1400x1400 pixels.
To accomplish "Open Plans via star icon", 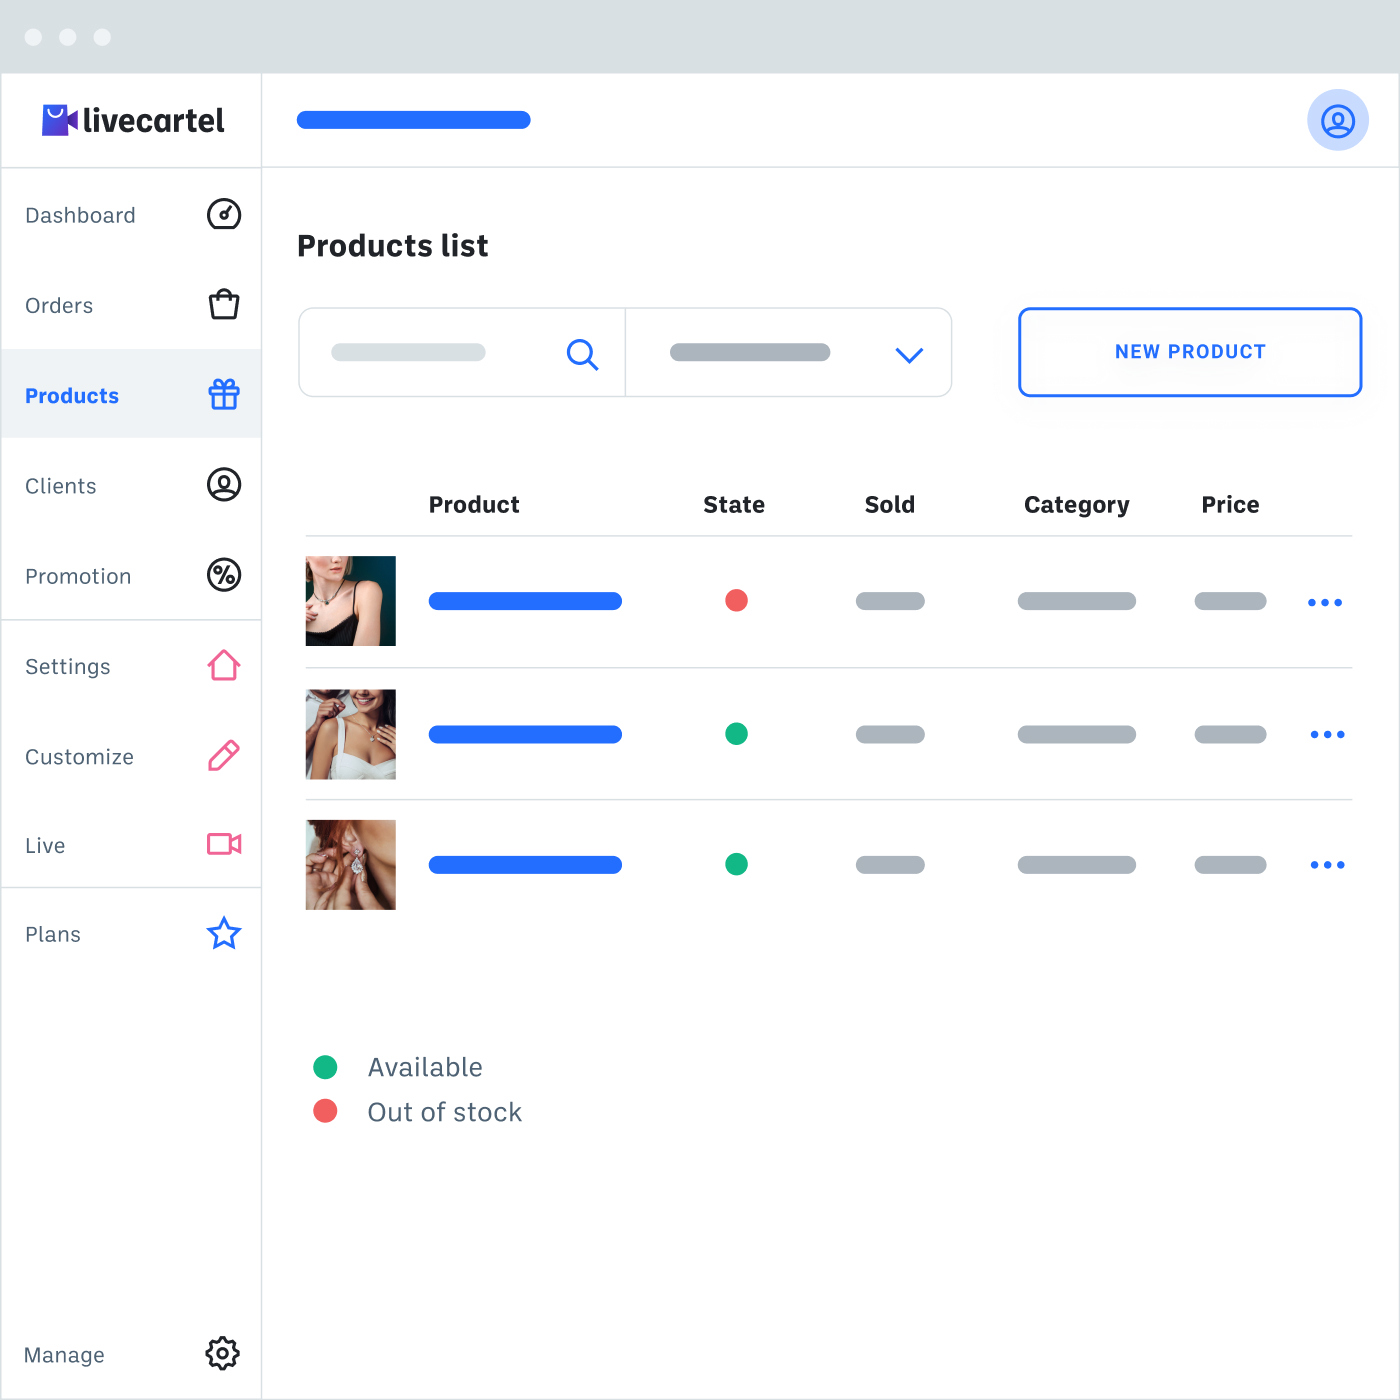I will [223, 934].
